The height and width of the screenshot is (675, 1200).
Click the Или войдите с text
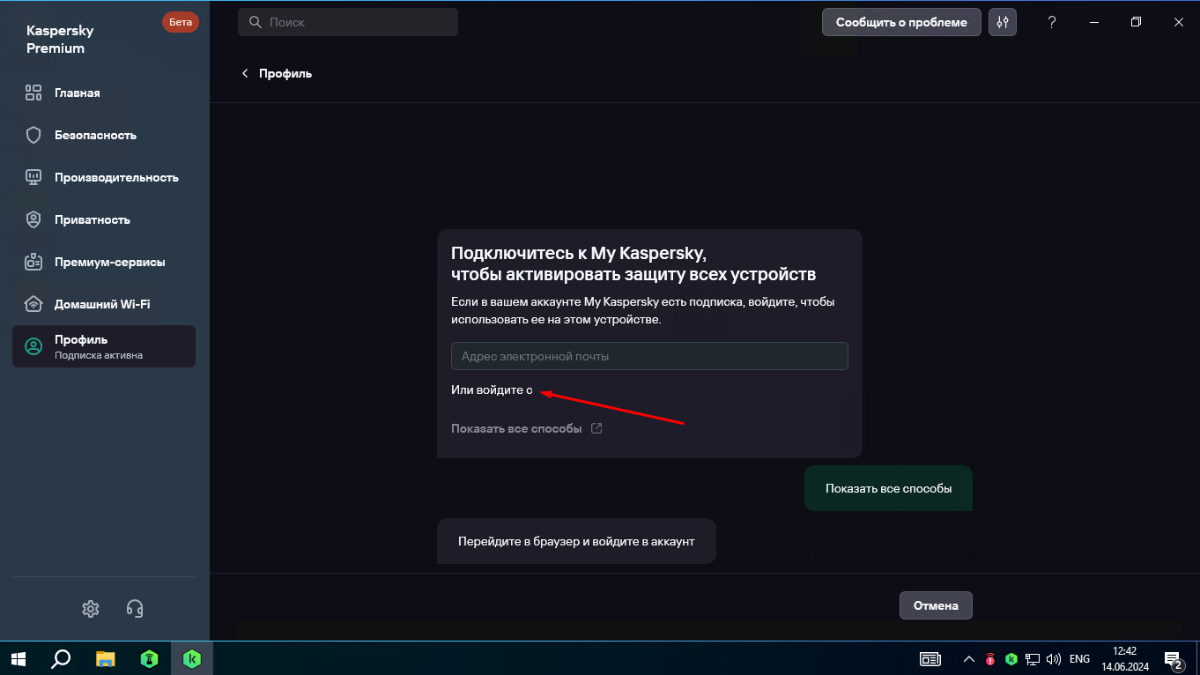492,390
